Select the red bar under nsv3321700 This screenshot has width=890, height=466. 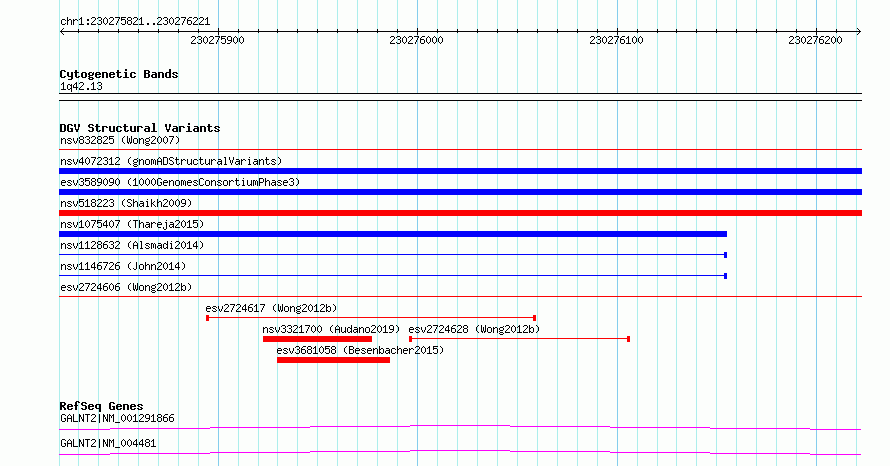[317, 339]
